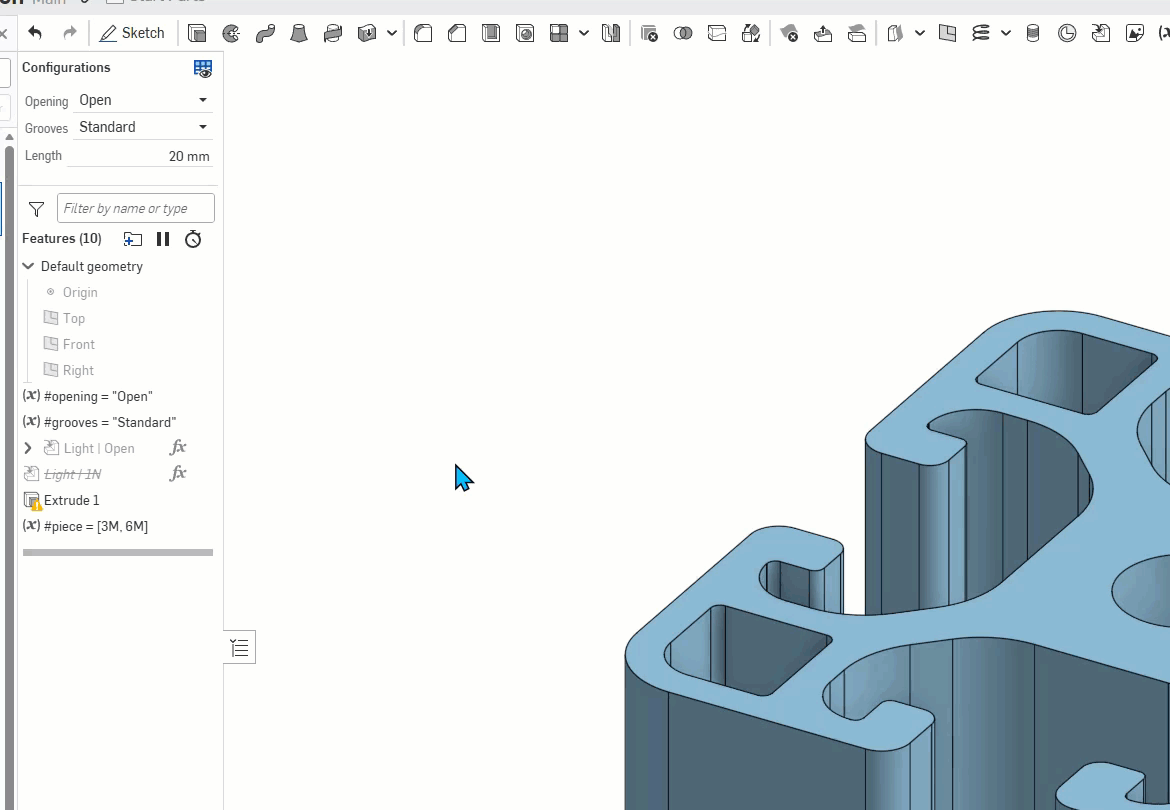Select the Mirror tool
The width and height of the screenshot is (1170, 810).
click(x=611, y=33)
